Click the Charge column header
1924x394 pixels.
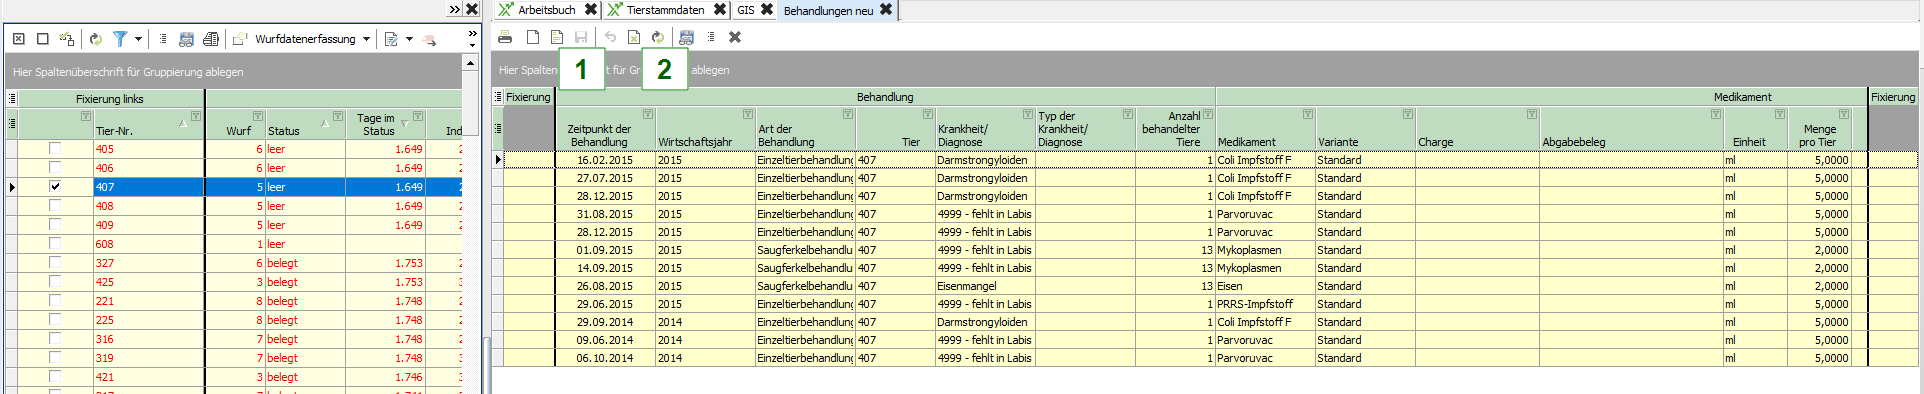[x=1477, y=129]
